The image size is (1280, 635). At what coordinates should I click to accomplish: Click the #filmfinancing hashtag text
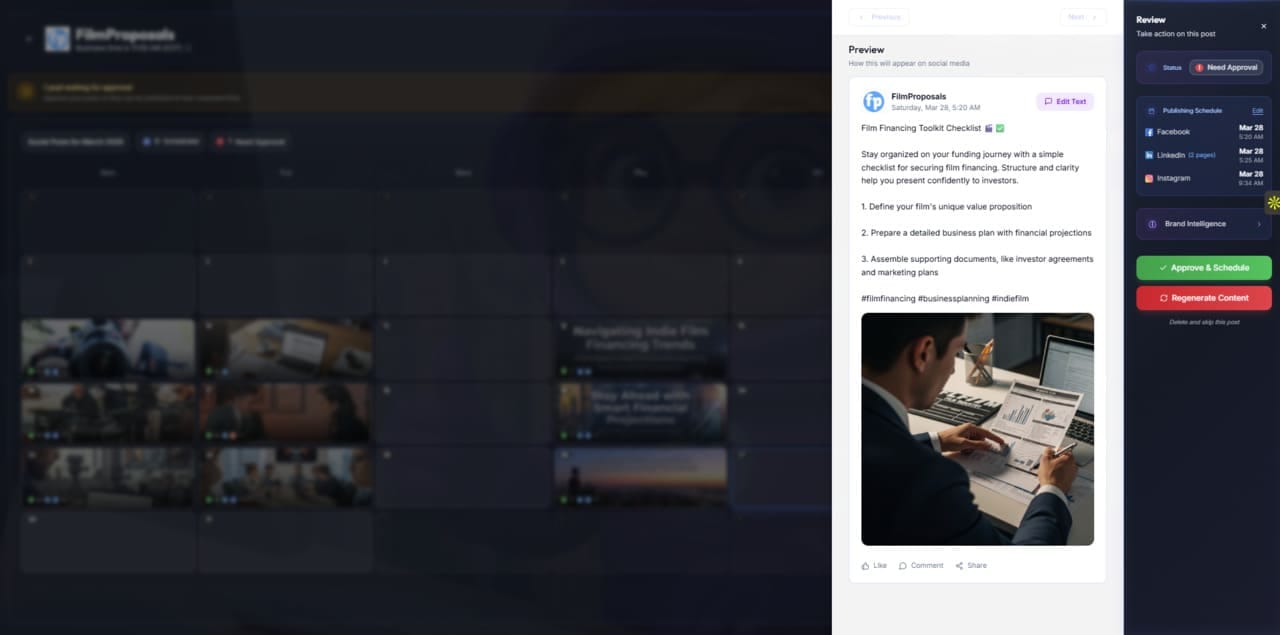point(887,298)
